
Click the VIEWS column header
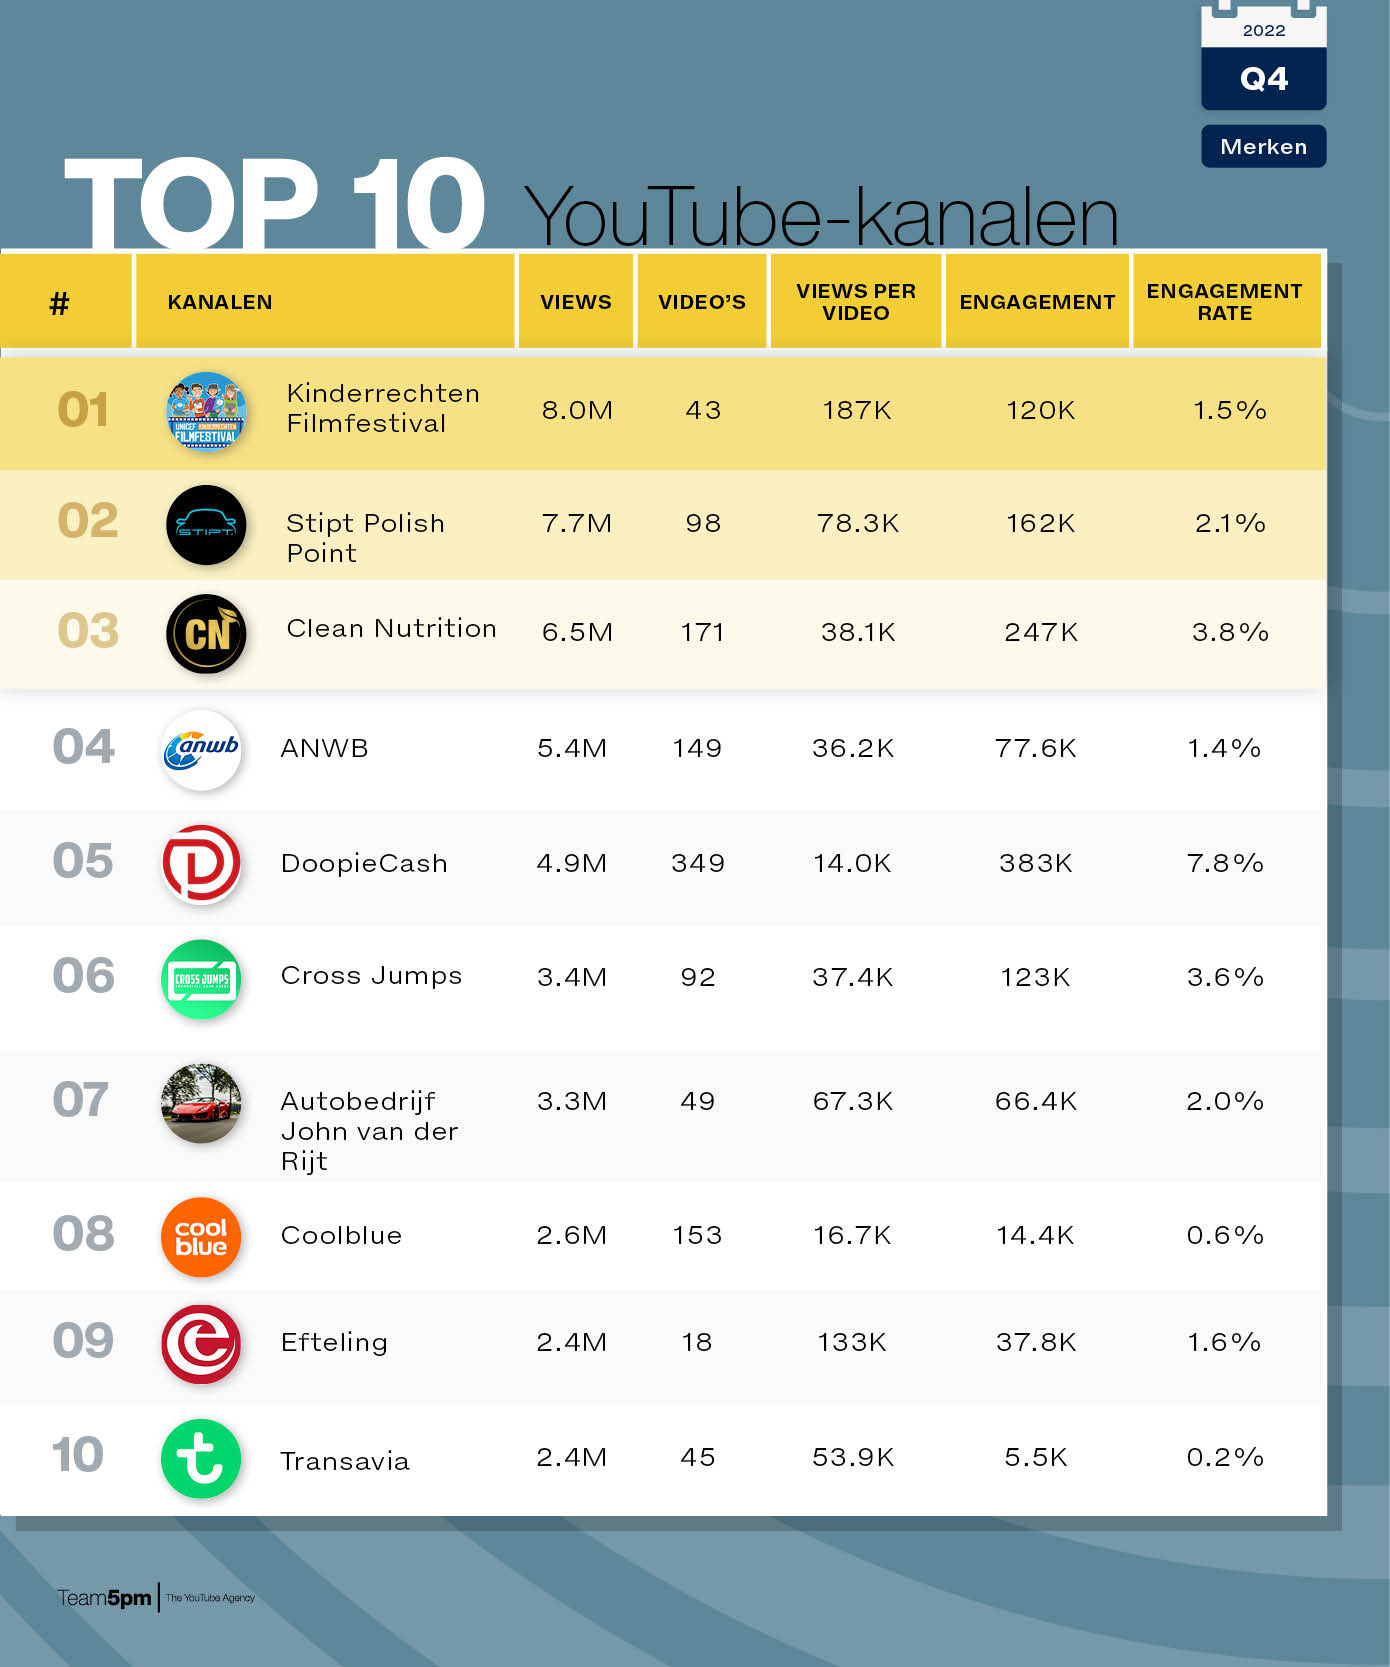point(576,302)
